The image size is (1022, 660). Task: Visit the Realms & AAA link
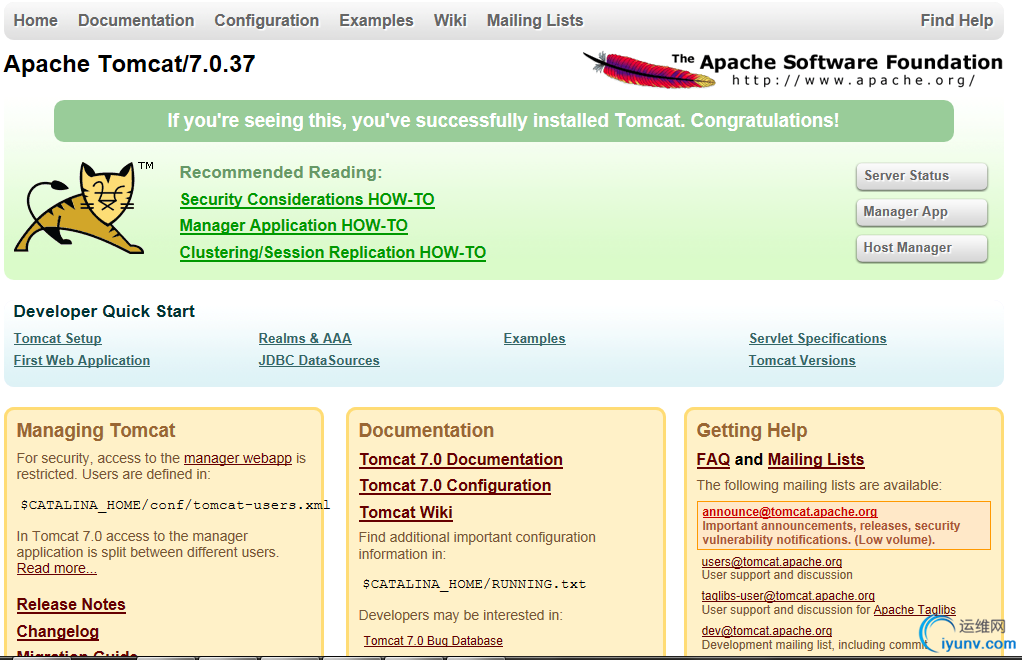(x=305, y=338)
